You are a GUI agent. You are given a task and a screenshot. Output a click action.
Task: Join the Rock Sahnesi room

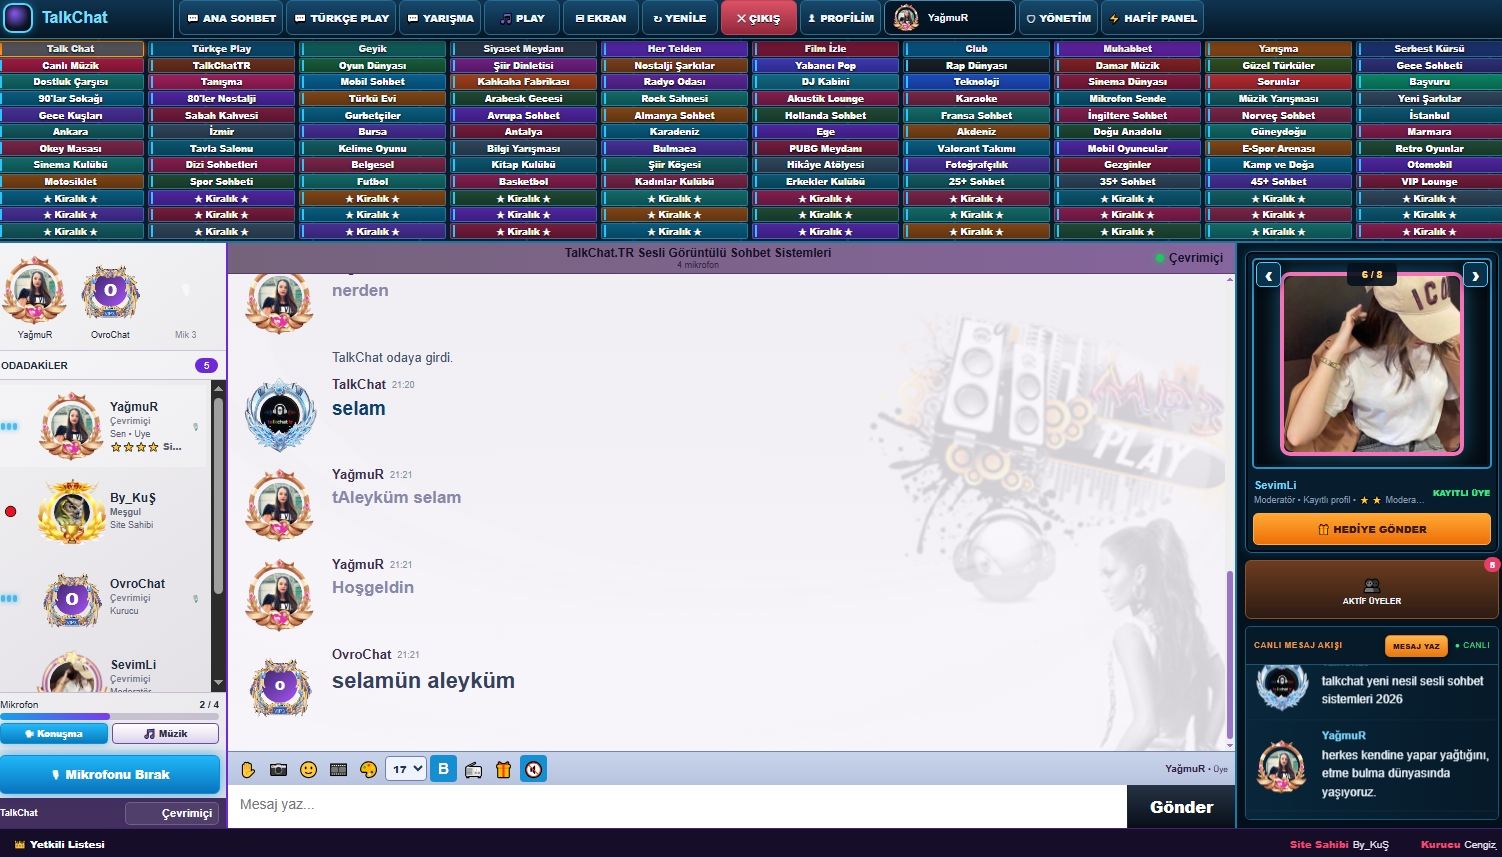coord(675,98)
